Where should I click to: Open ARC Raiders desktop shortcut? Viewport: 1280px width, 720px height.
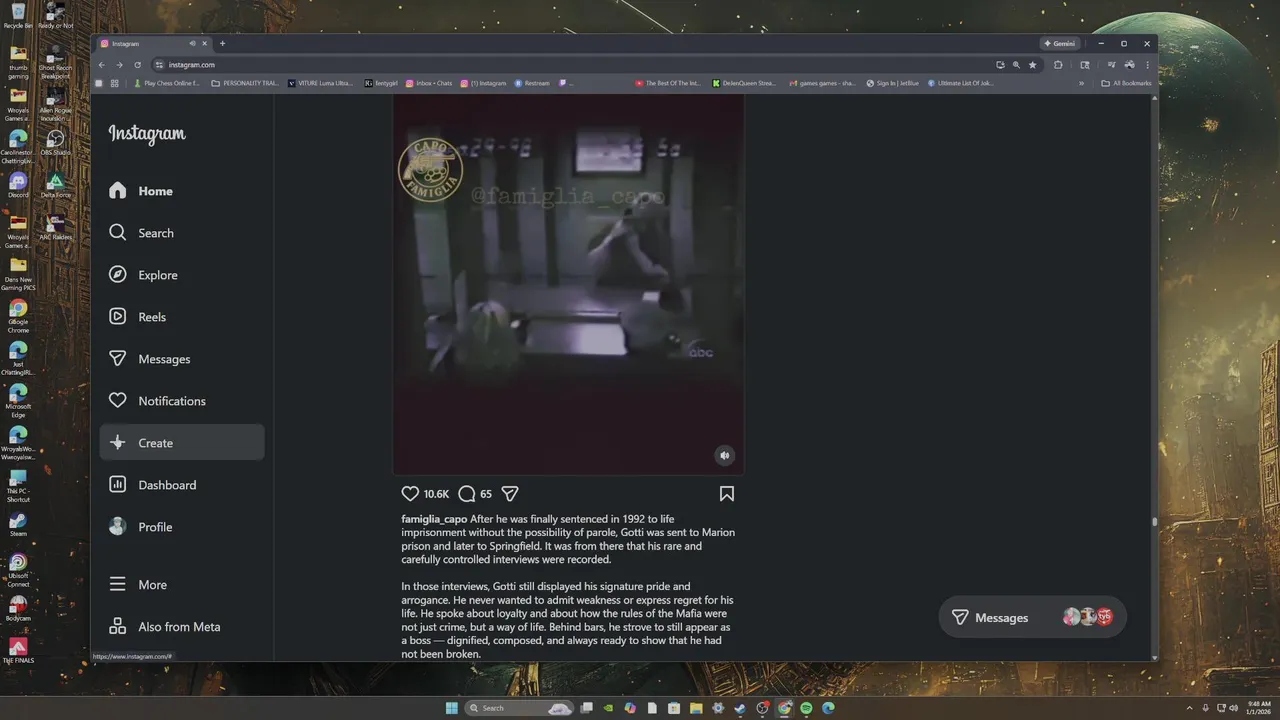tap(55, 228)
